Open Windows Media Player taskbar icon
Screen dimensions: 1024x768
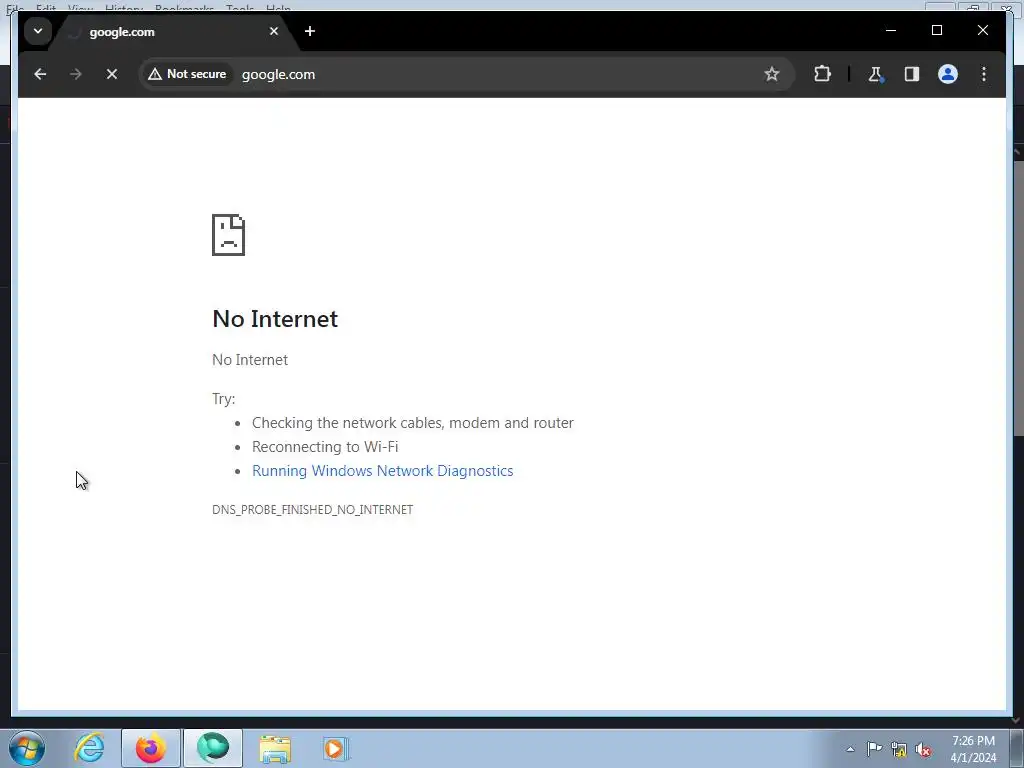336,748
